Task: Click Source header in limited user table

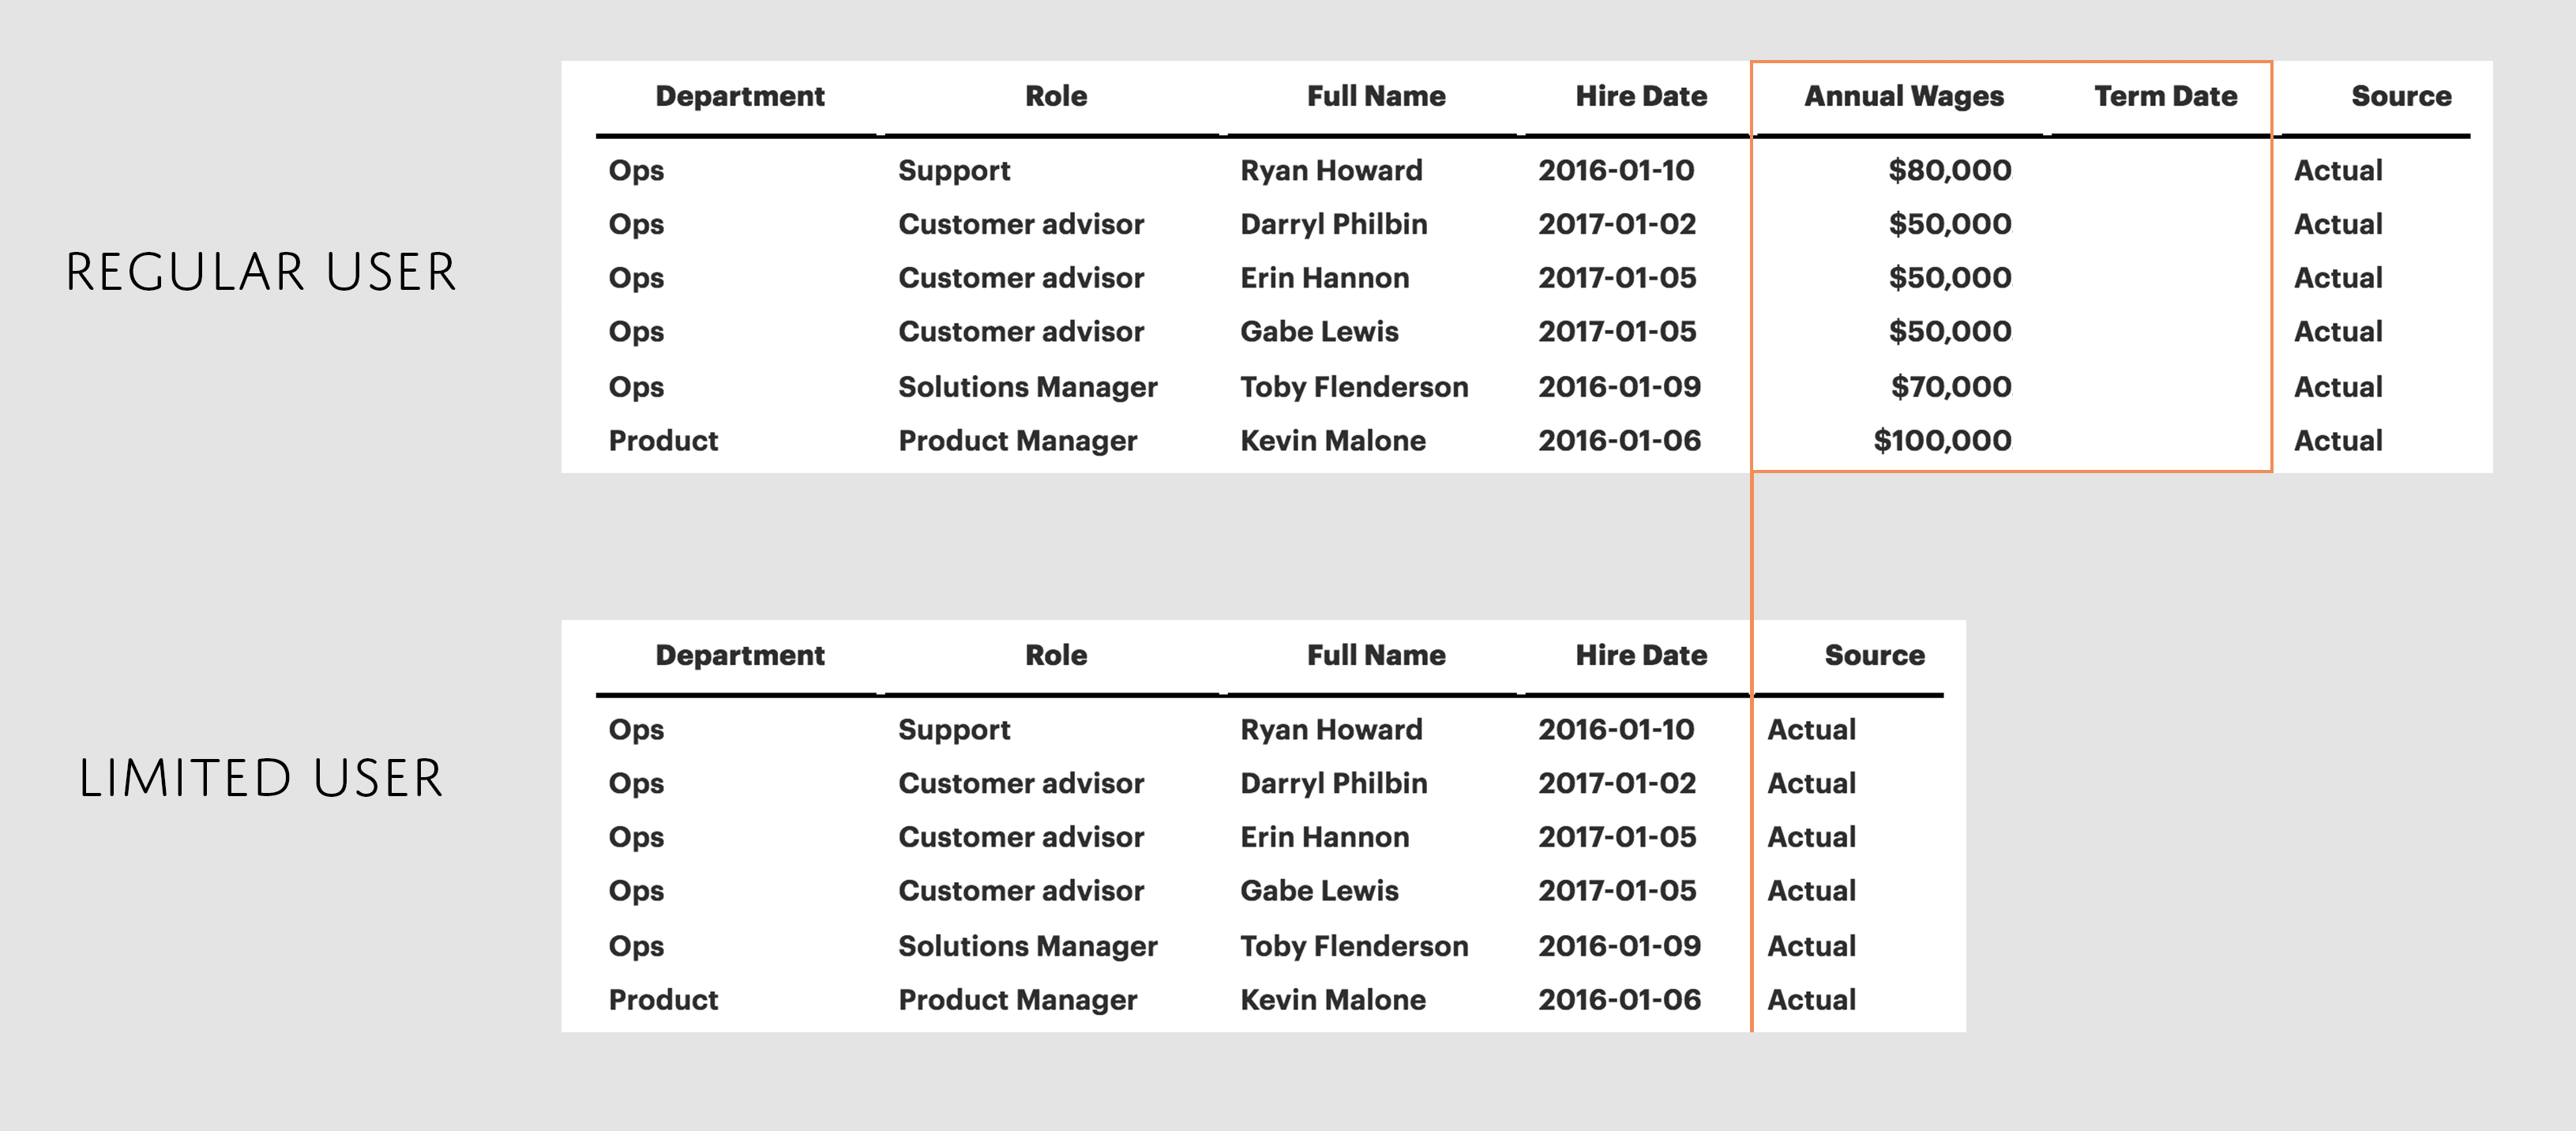Action: 1873,655
